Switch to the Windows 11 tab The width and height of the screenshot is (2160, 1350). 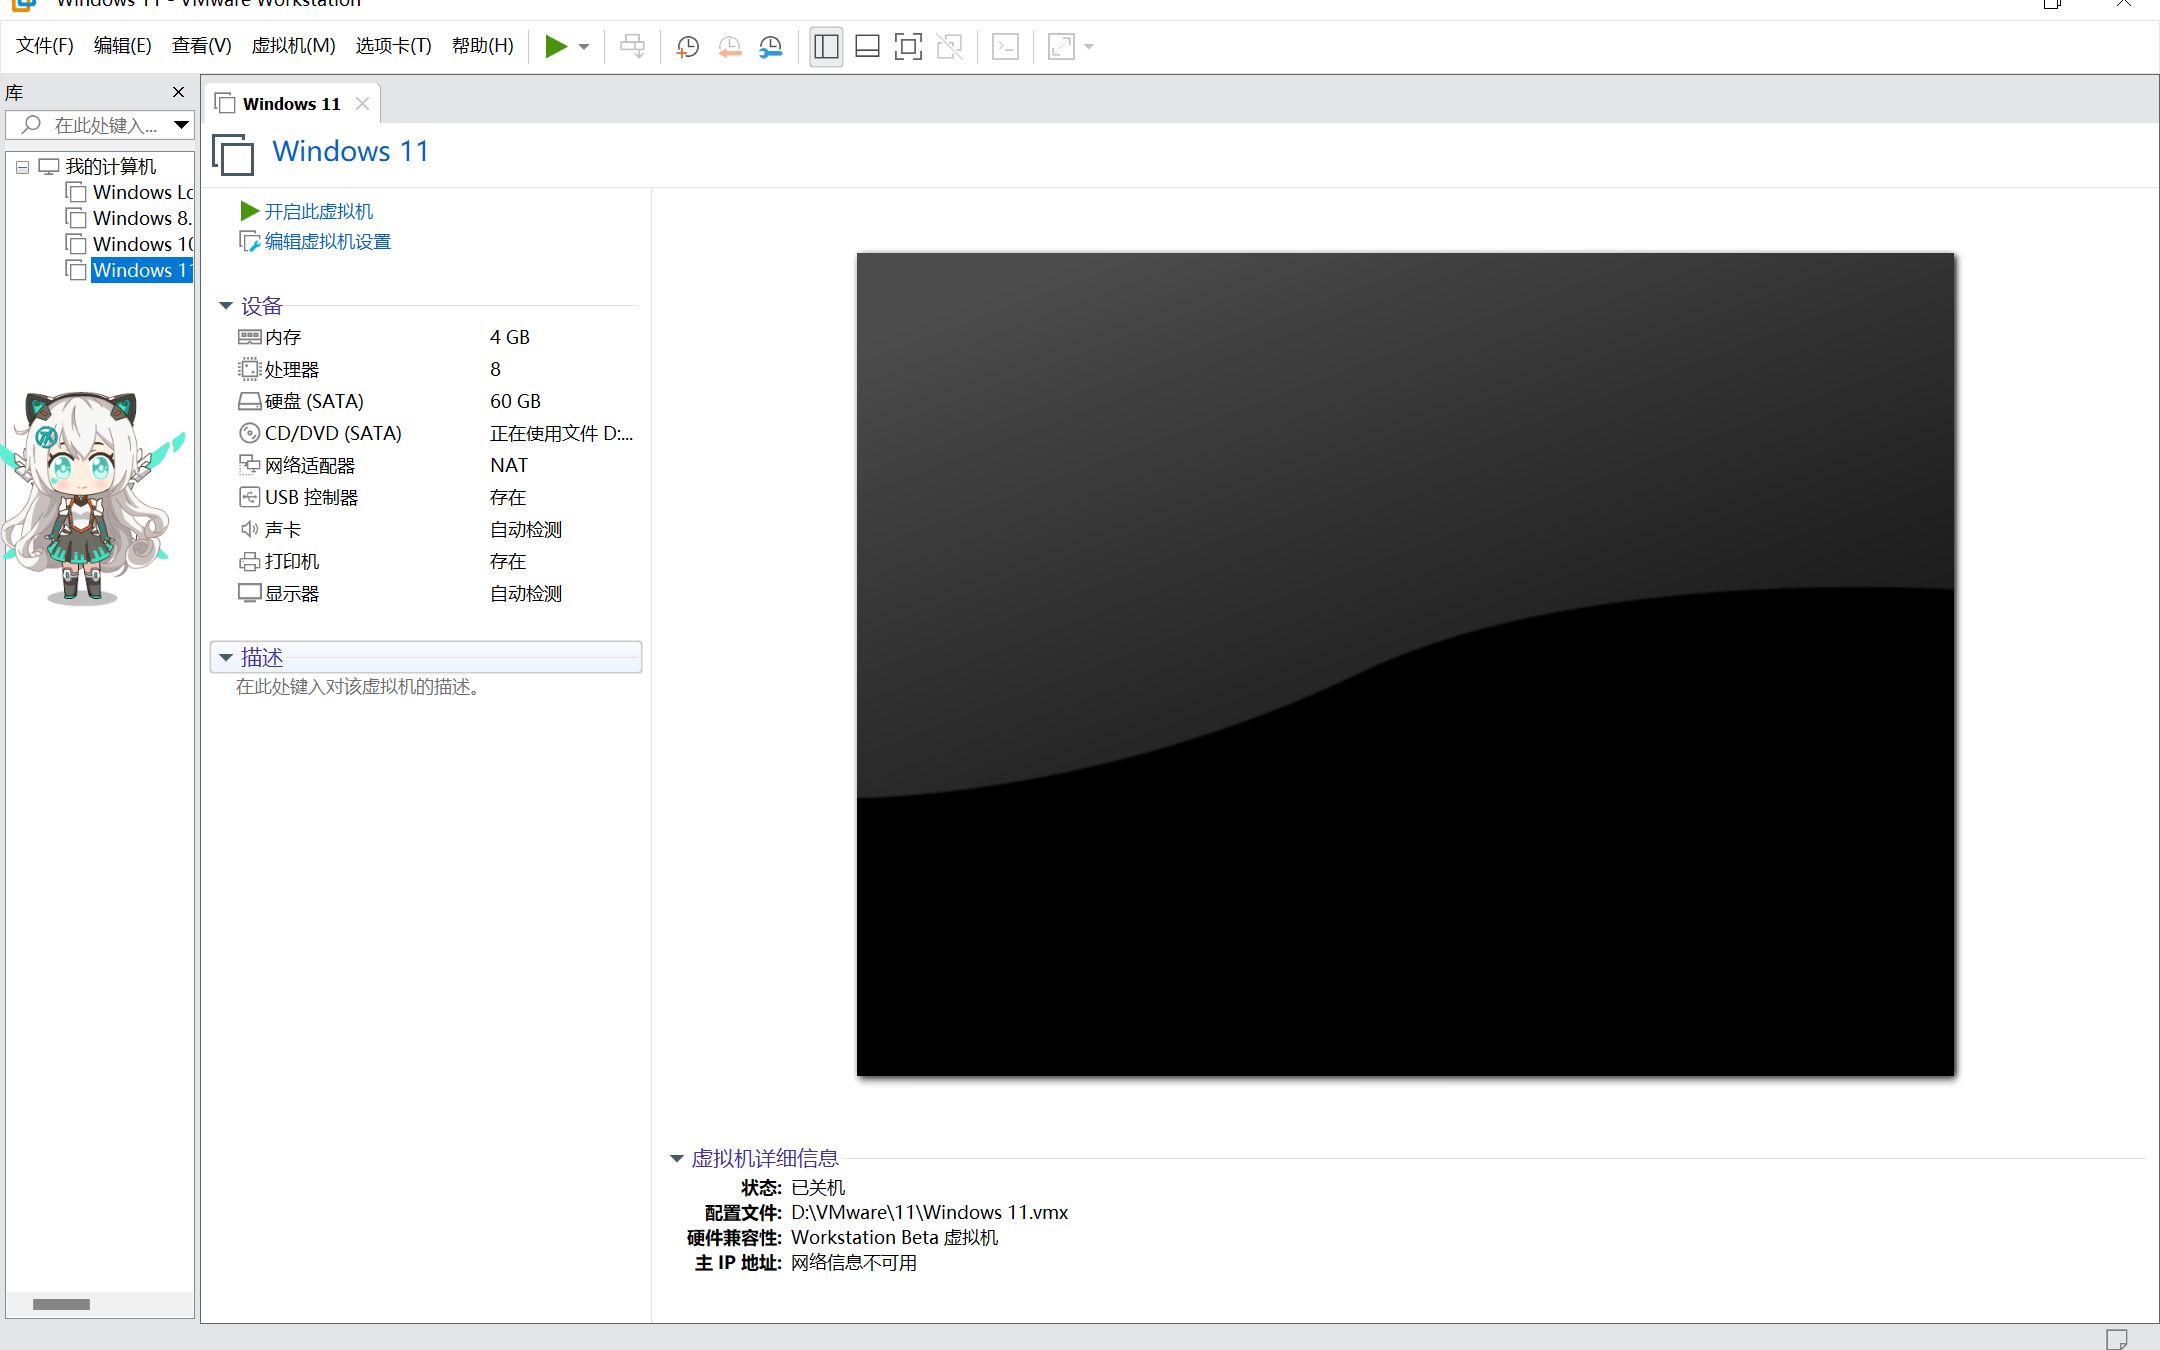(291, 104)
